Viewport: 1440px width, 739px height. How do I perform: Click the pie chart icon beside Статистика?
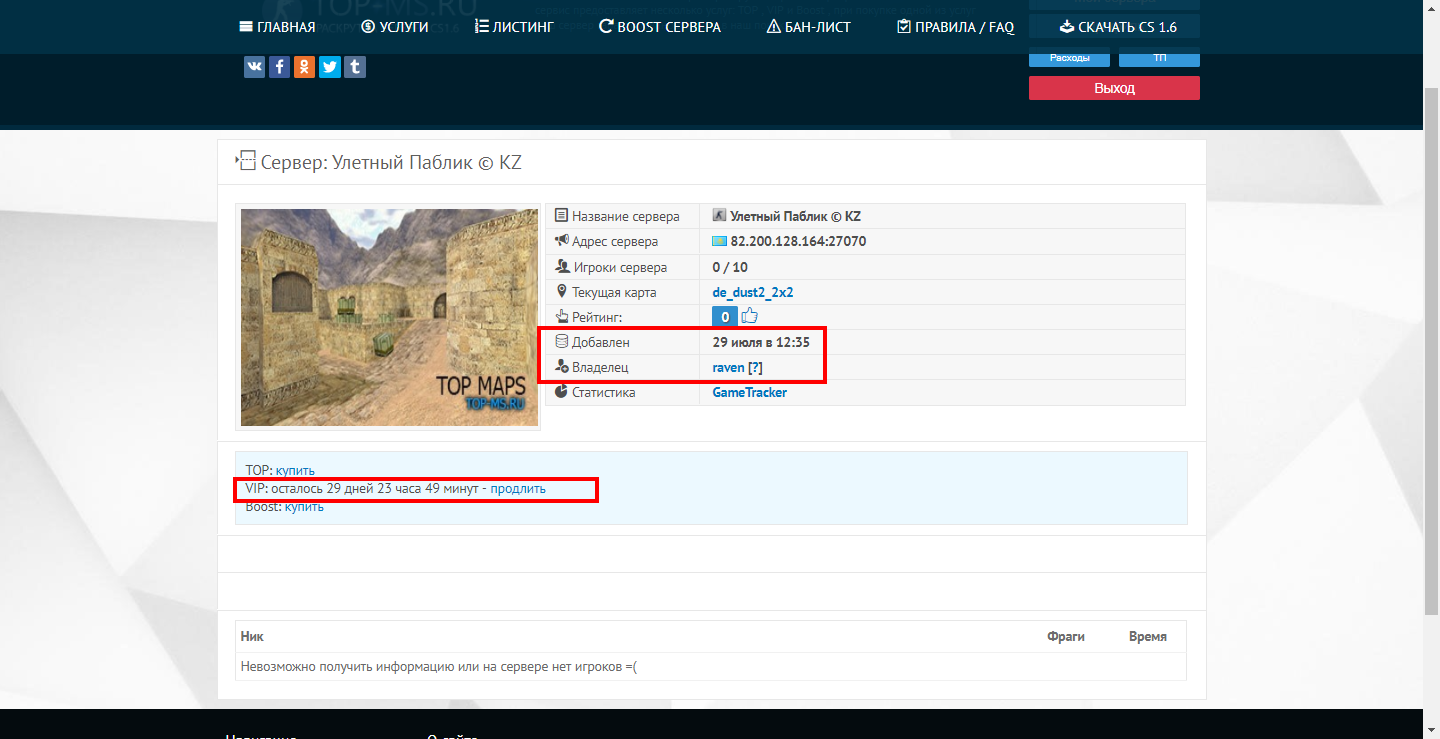(x=562, y=392)
